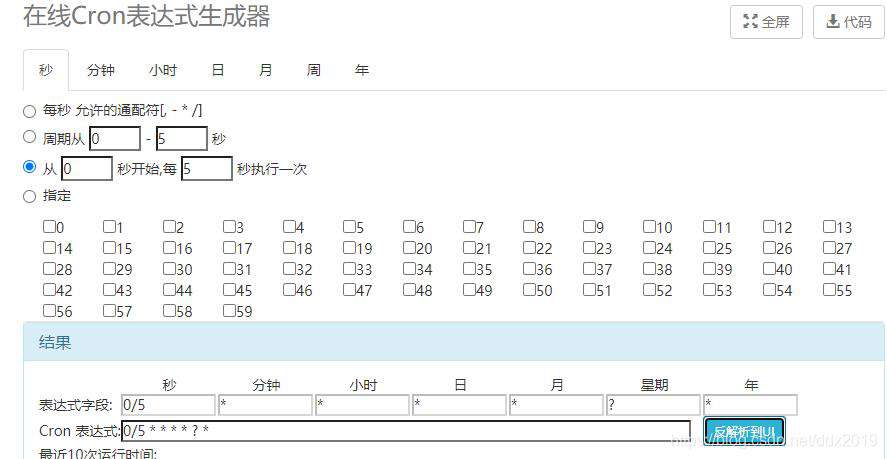Open the 年 tab
This screenshot has width=887, height=459.
[x=361, y=70]
